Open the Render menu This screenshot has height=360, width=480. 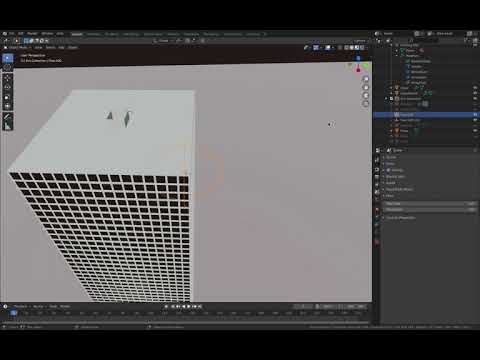[32, 34]
